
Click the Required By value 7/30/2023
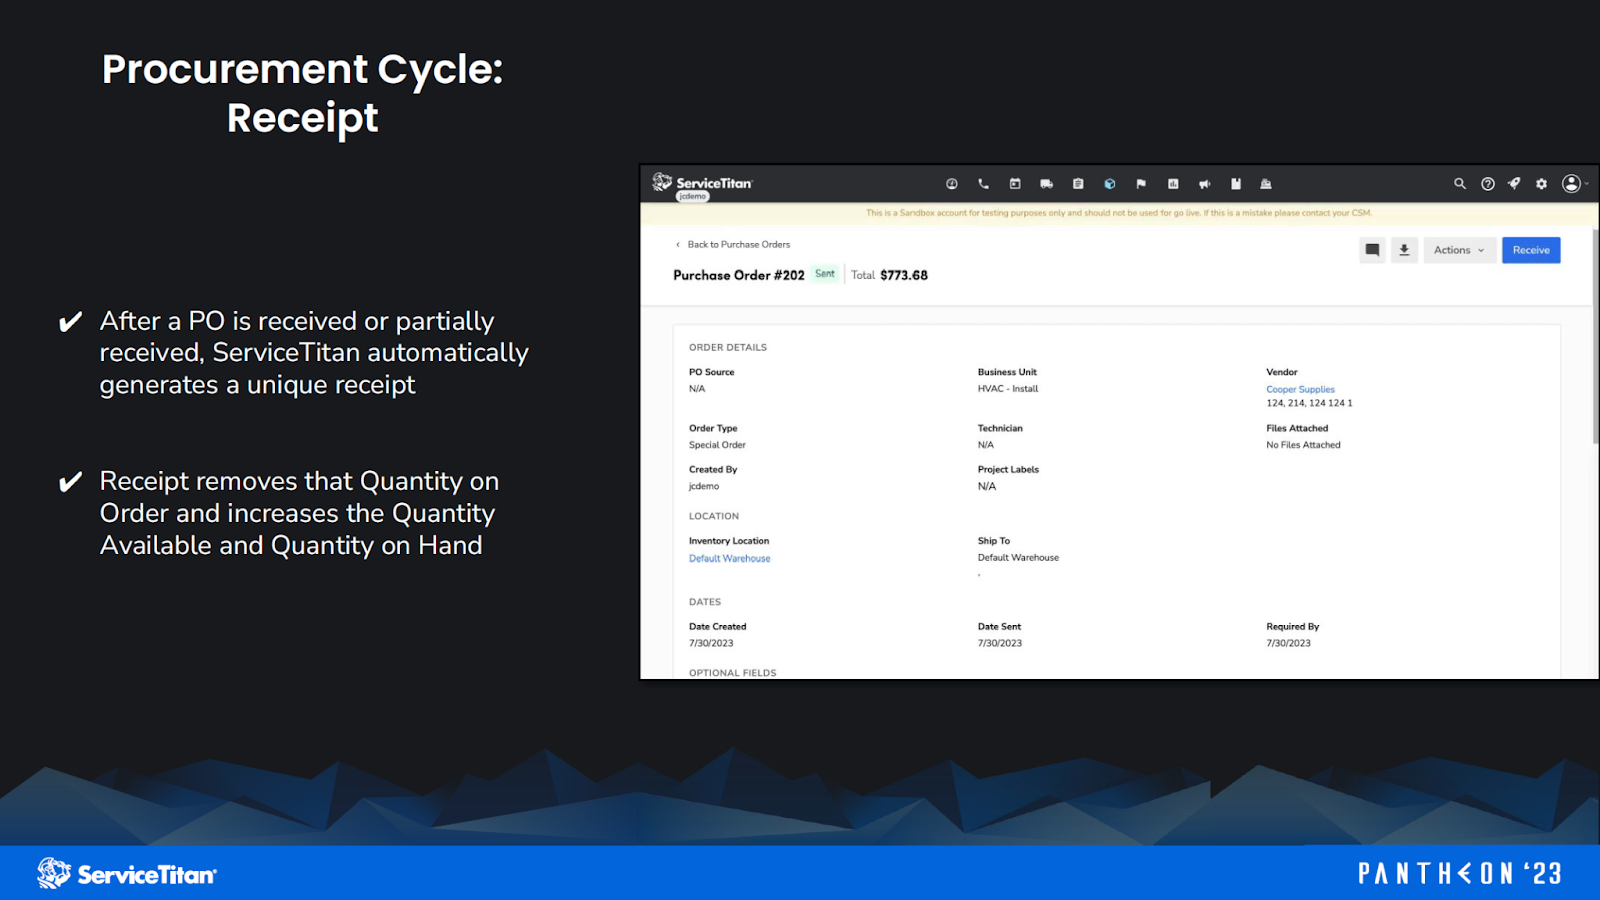[x=1288, y=644]
